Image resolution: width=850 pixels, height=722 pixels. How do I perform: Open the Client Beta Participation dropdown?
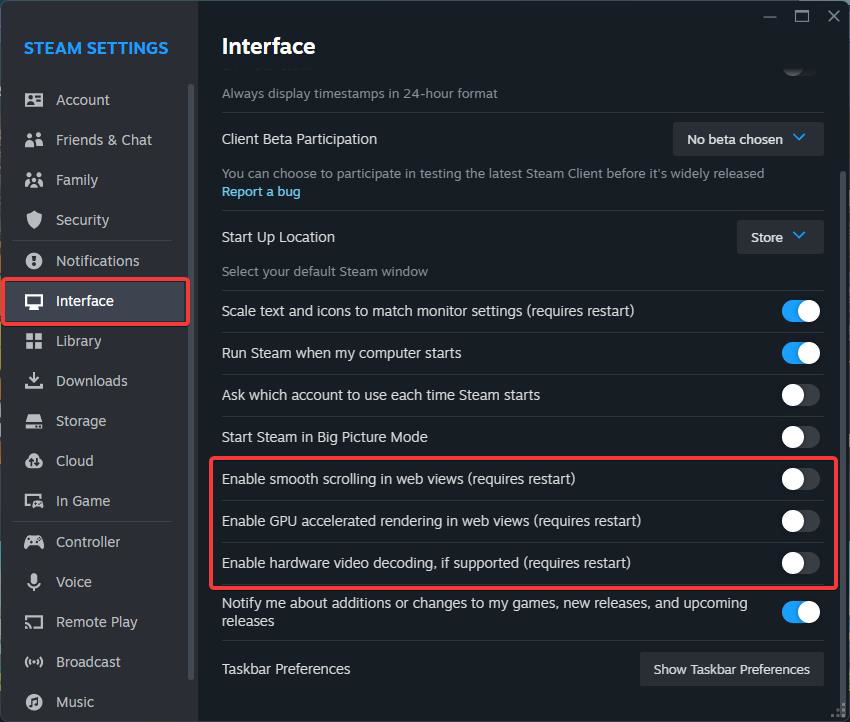(748, 139)
